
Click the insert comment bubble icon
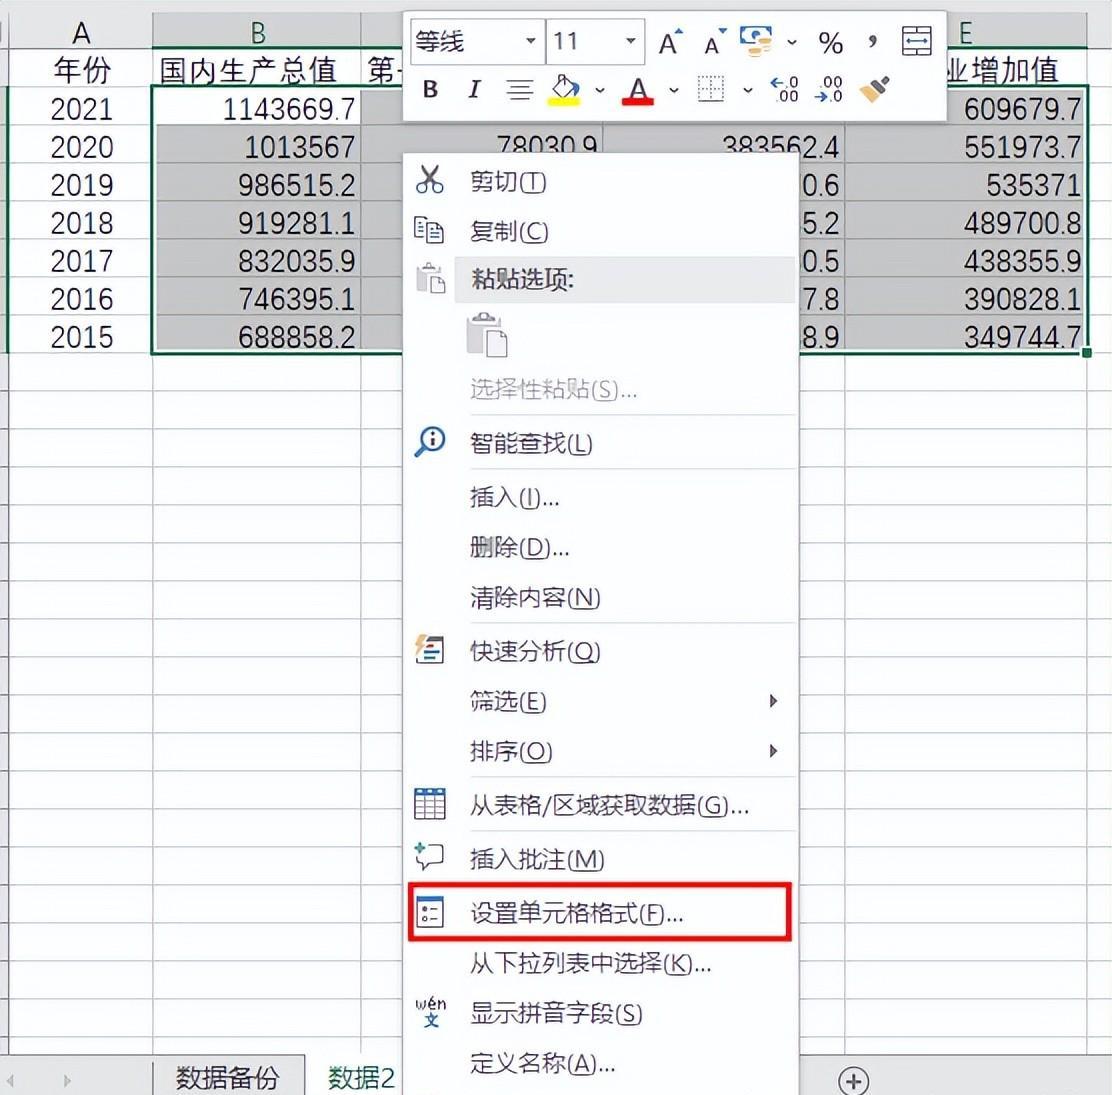pos(430,857)
